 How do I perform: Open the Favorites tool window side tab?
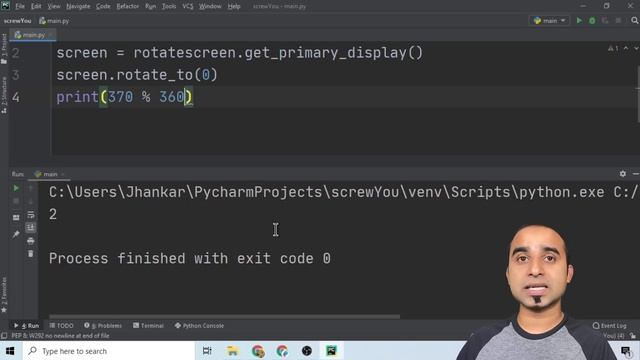[4, 295]
